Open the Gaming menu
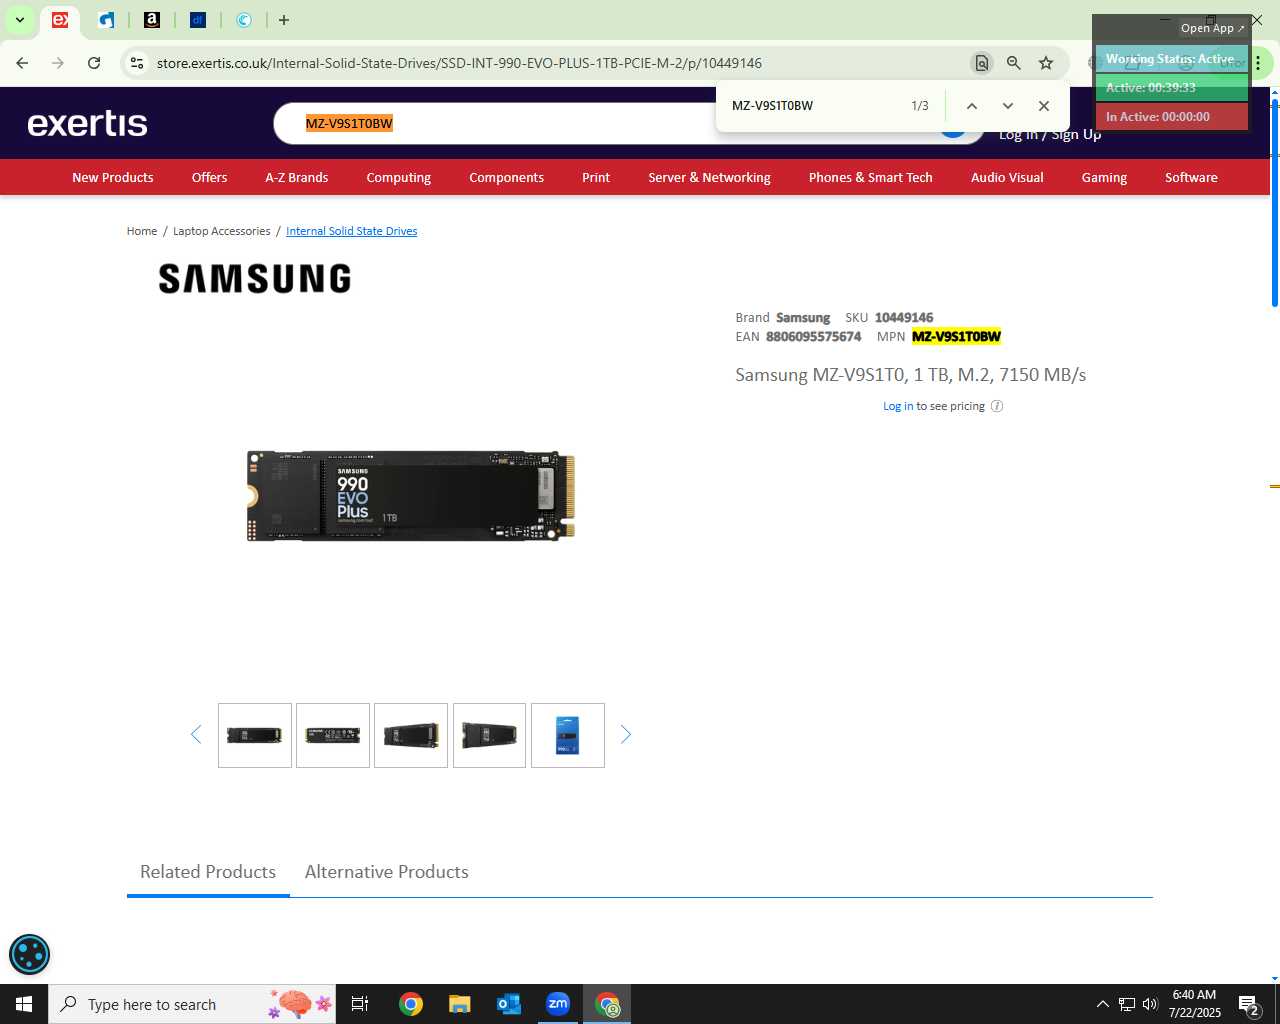Image resolution: width=1280 pixels, height=1024 pixels. (x=1104, y=177)
